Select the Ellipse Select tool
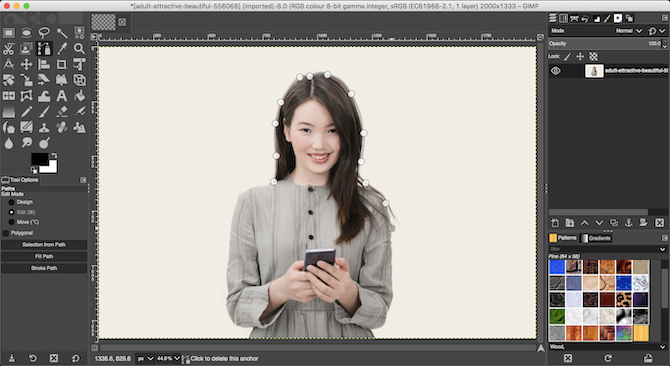 point(26,32)
